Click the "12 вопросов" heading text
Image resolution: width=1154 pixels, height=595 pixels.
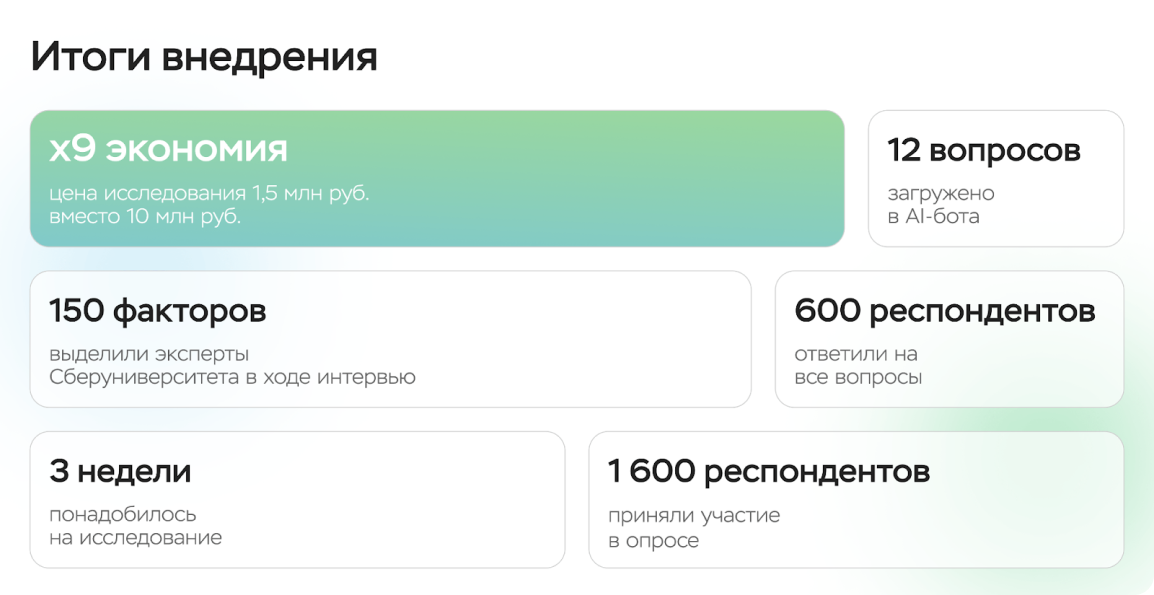[984, 150]
